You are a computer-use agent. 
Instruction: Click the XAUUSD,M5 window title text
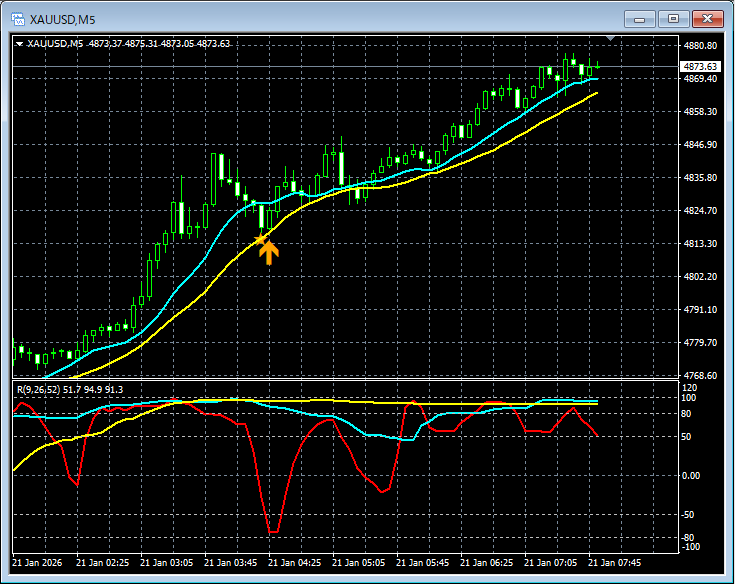tap(62, 20)
